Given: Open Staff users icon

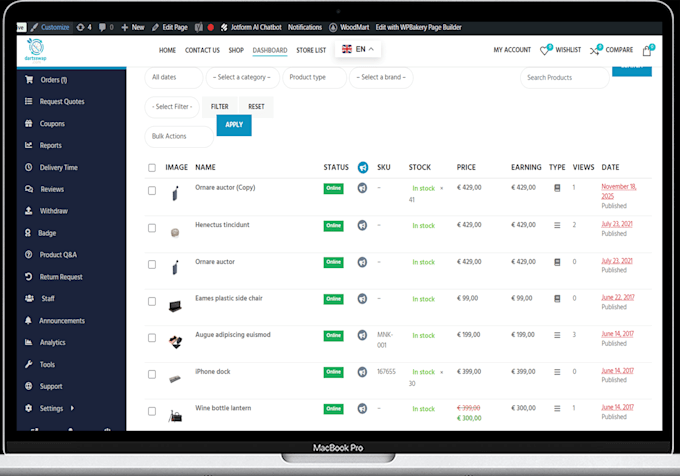Looking at the screenshot, I should pos(29,298).
